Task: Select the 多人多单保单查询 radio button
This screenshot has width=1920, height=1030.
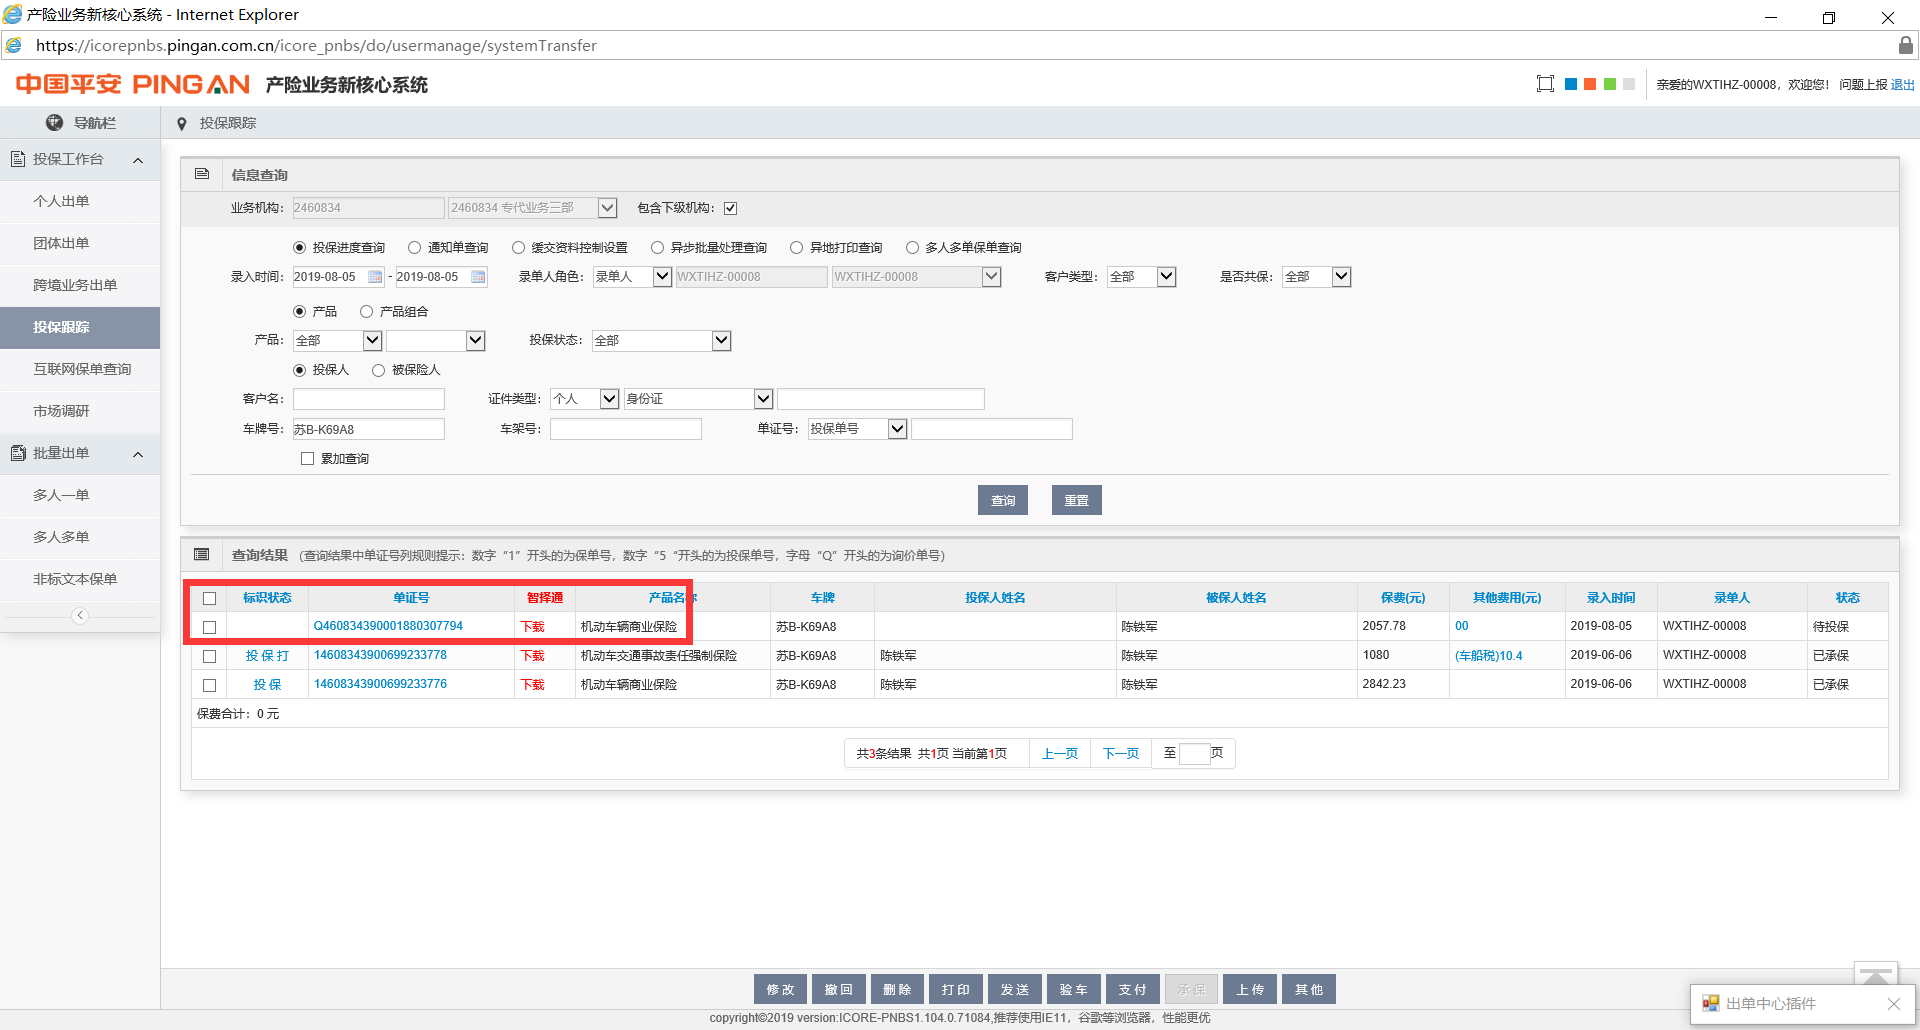Action: [x=912, y=247]
